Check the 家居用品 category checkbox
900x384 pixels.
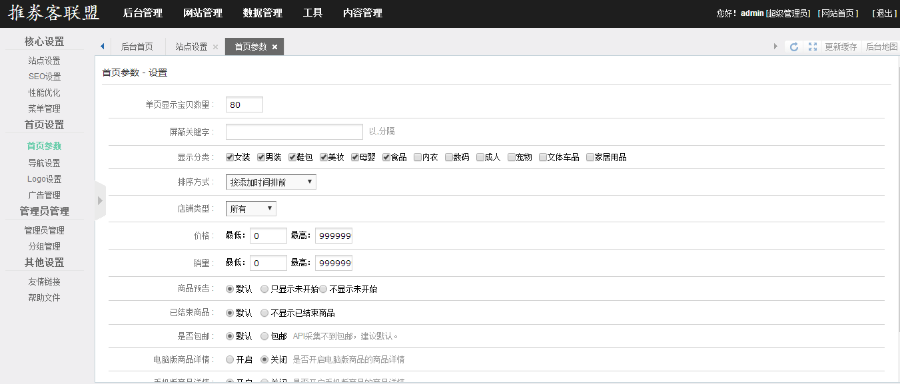point(589,157)
